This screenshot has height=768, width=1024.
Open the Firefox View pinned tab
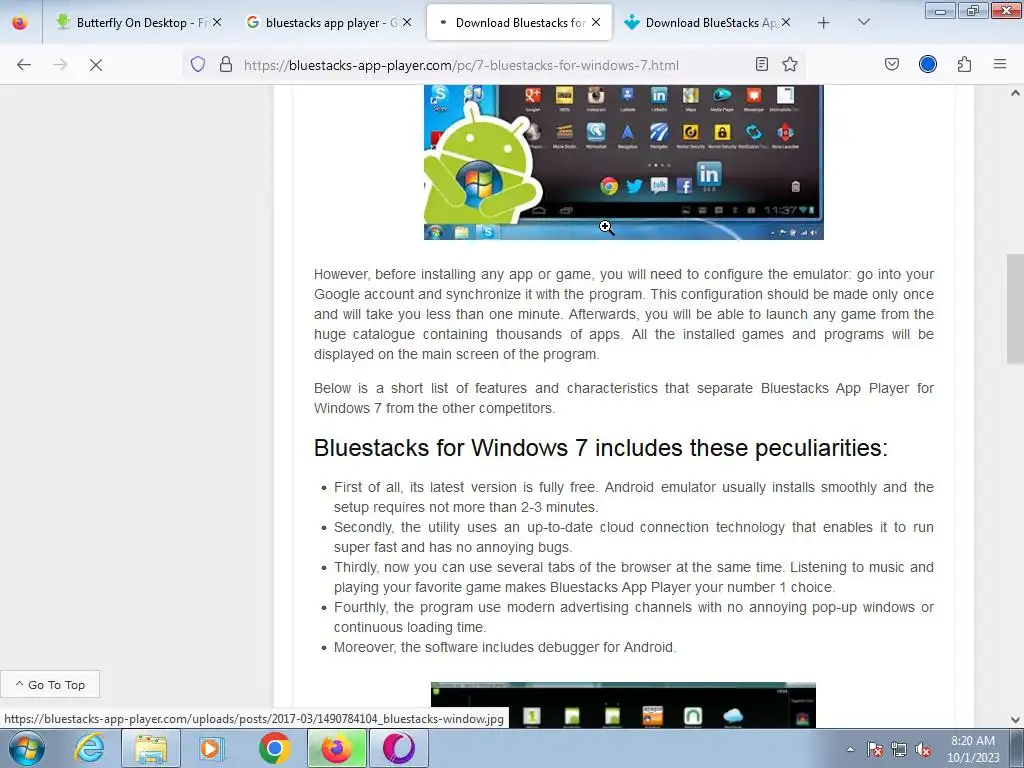[x=20, y=23]
